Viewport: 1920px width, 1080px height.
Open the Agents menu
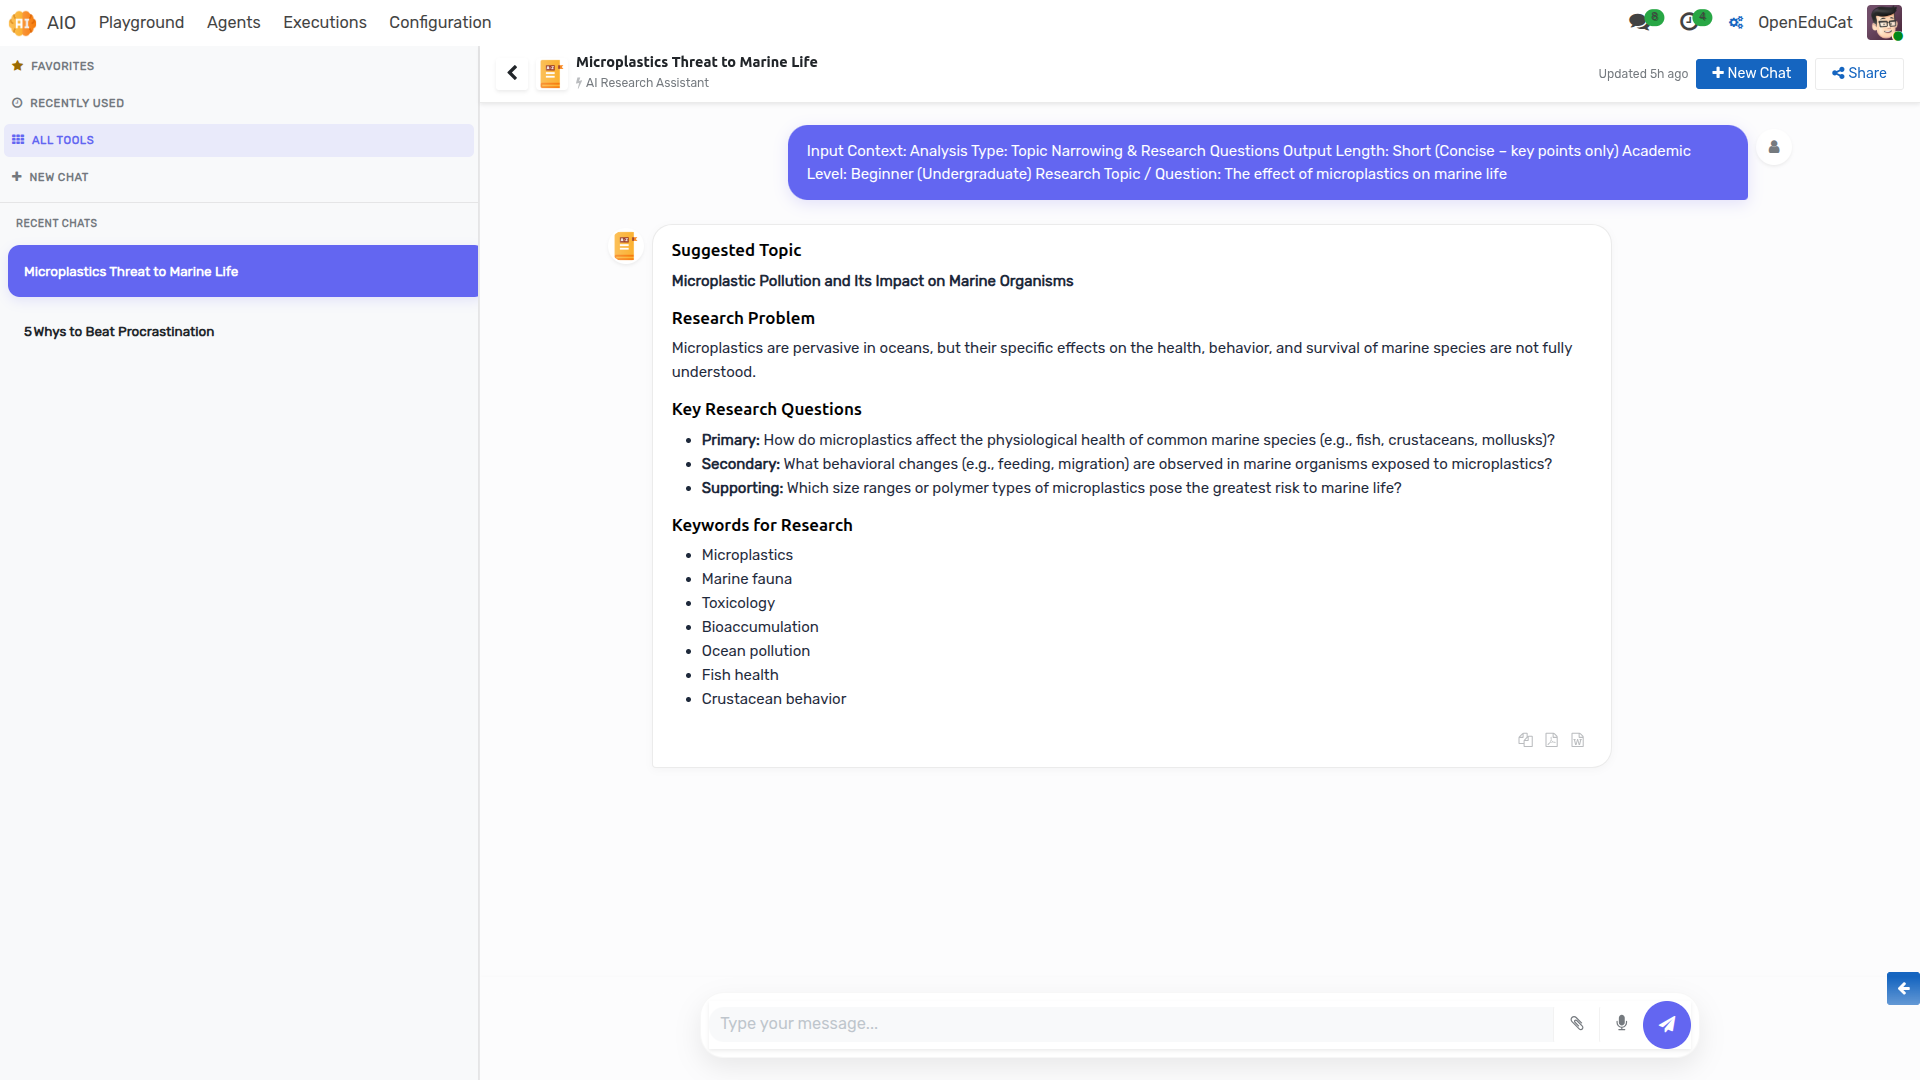click(233, 22)
